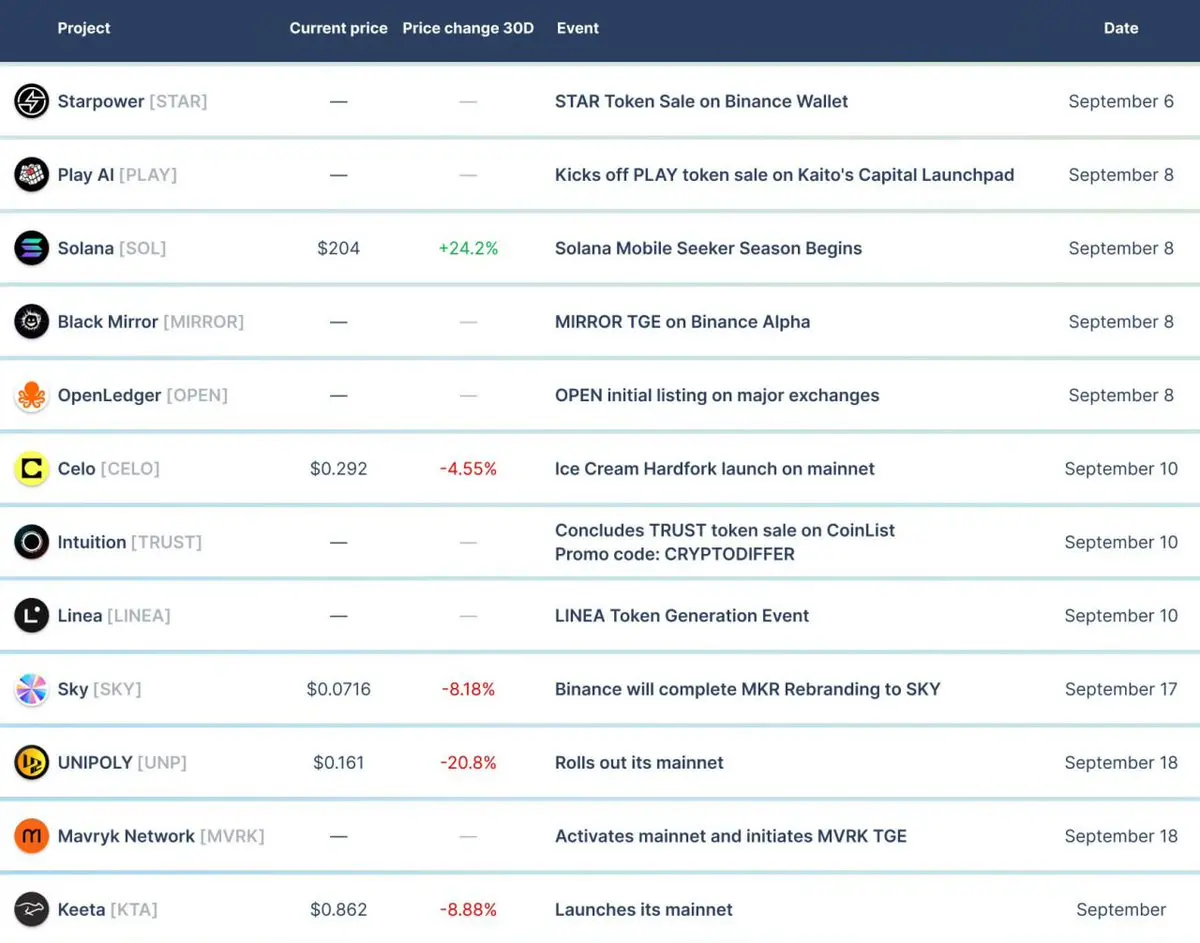Click the -8.88% price change value

click(468, 910)
